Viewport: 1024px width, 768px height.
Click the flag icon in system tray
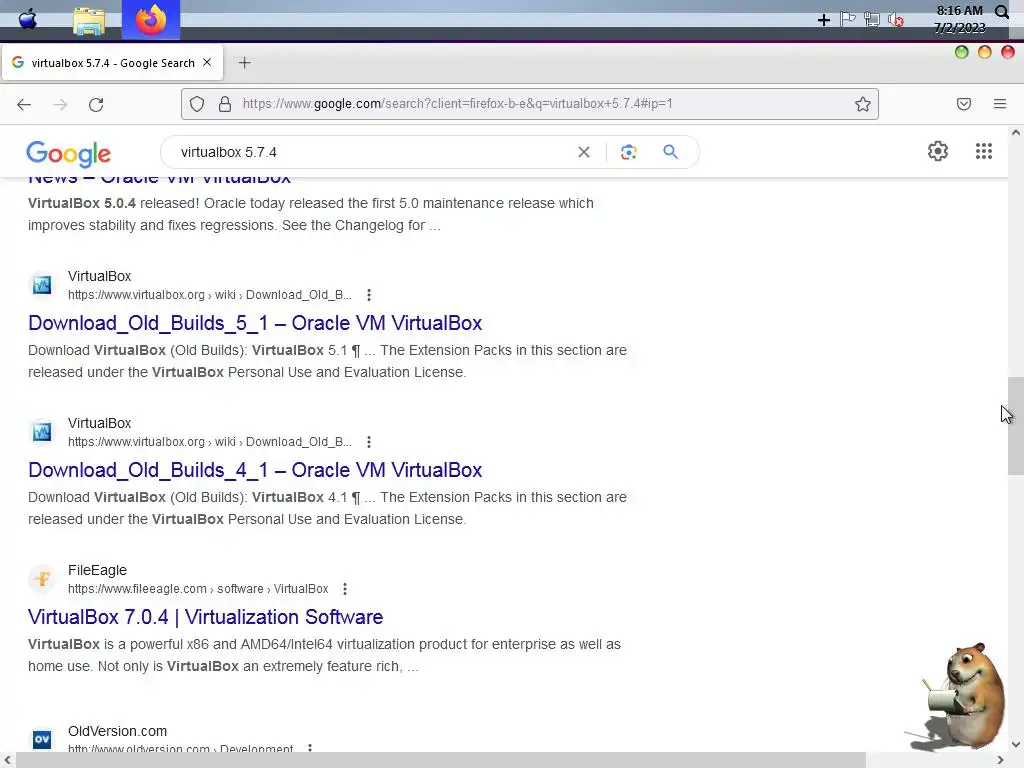click(x=848, y=19)
